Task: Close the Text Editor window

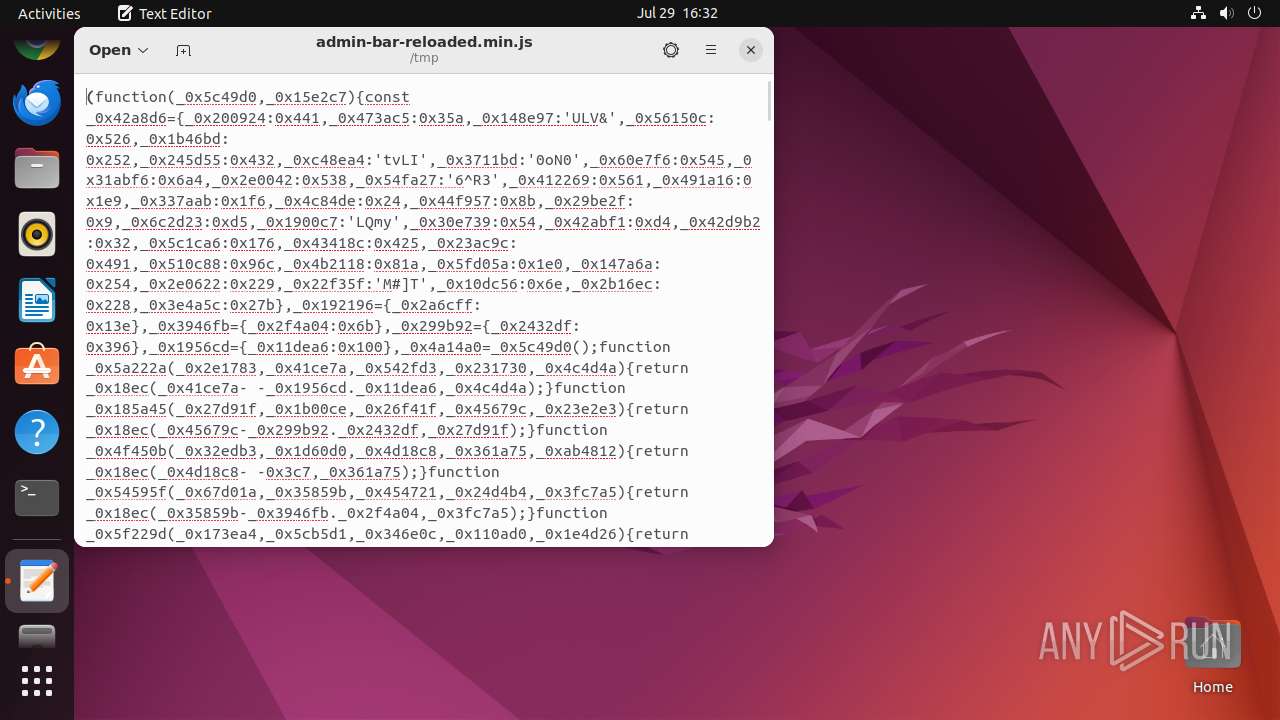Action: [x=751, y=50]
